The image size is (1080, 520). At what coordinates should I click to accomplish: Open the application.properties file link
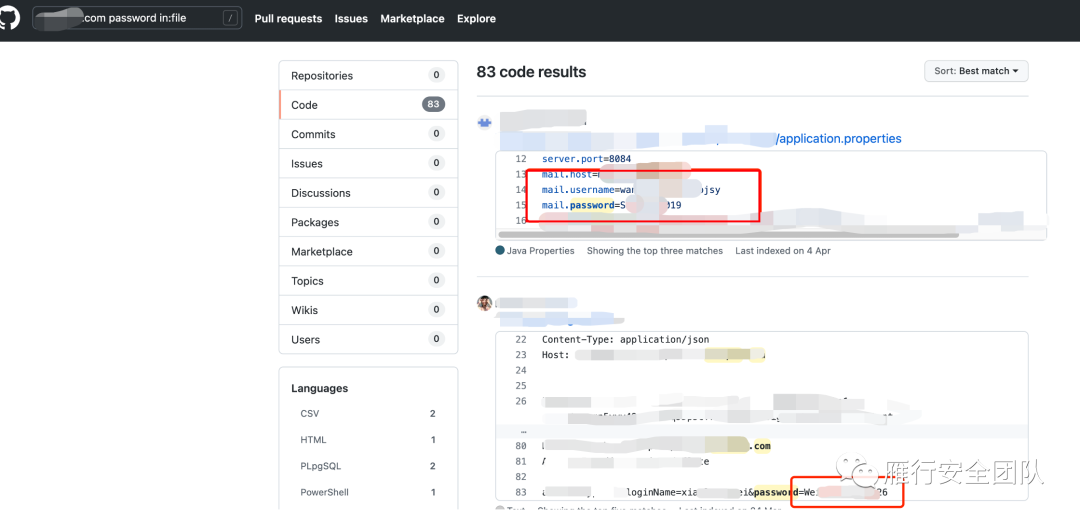(x=839, y=138)
